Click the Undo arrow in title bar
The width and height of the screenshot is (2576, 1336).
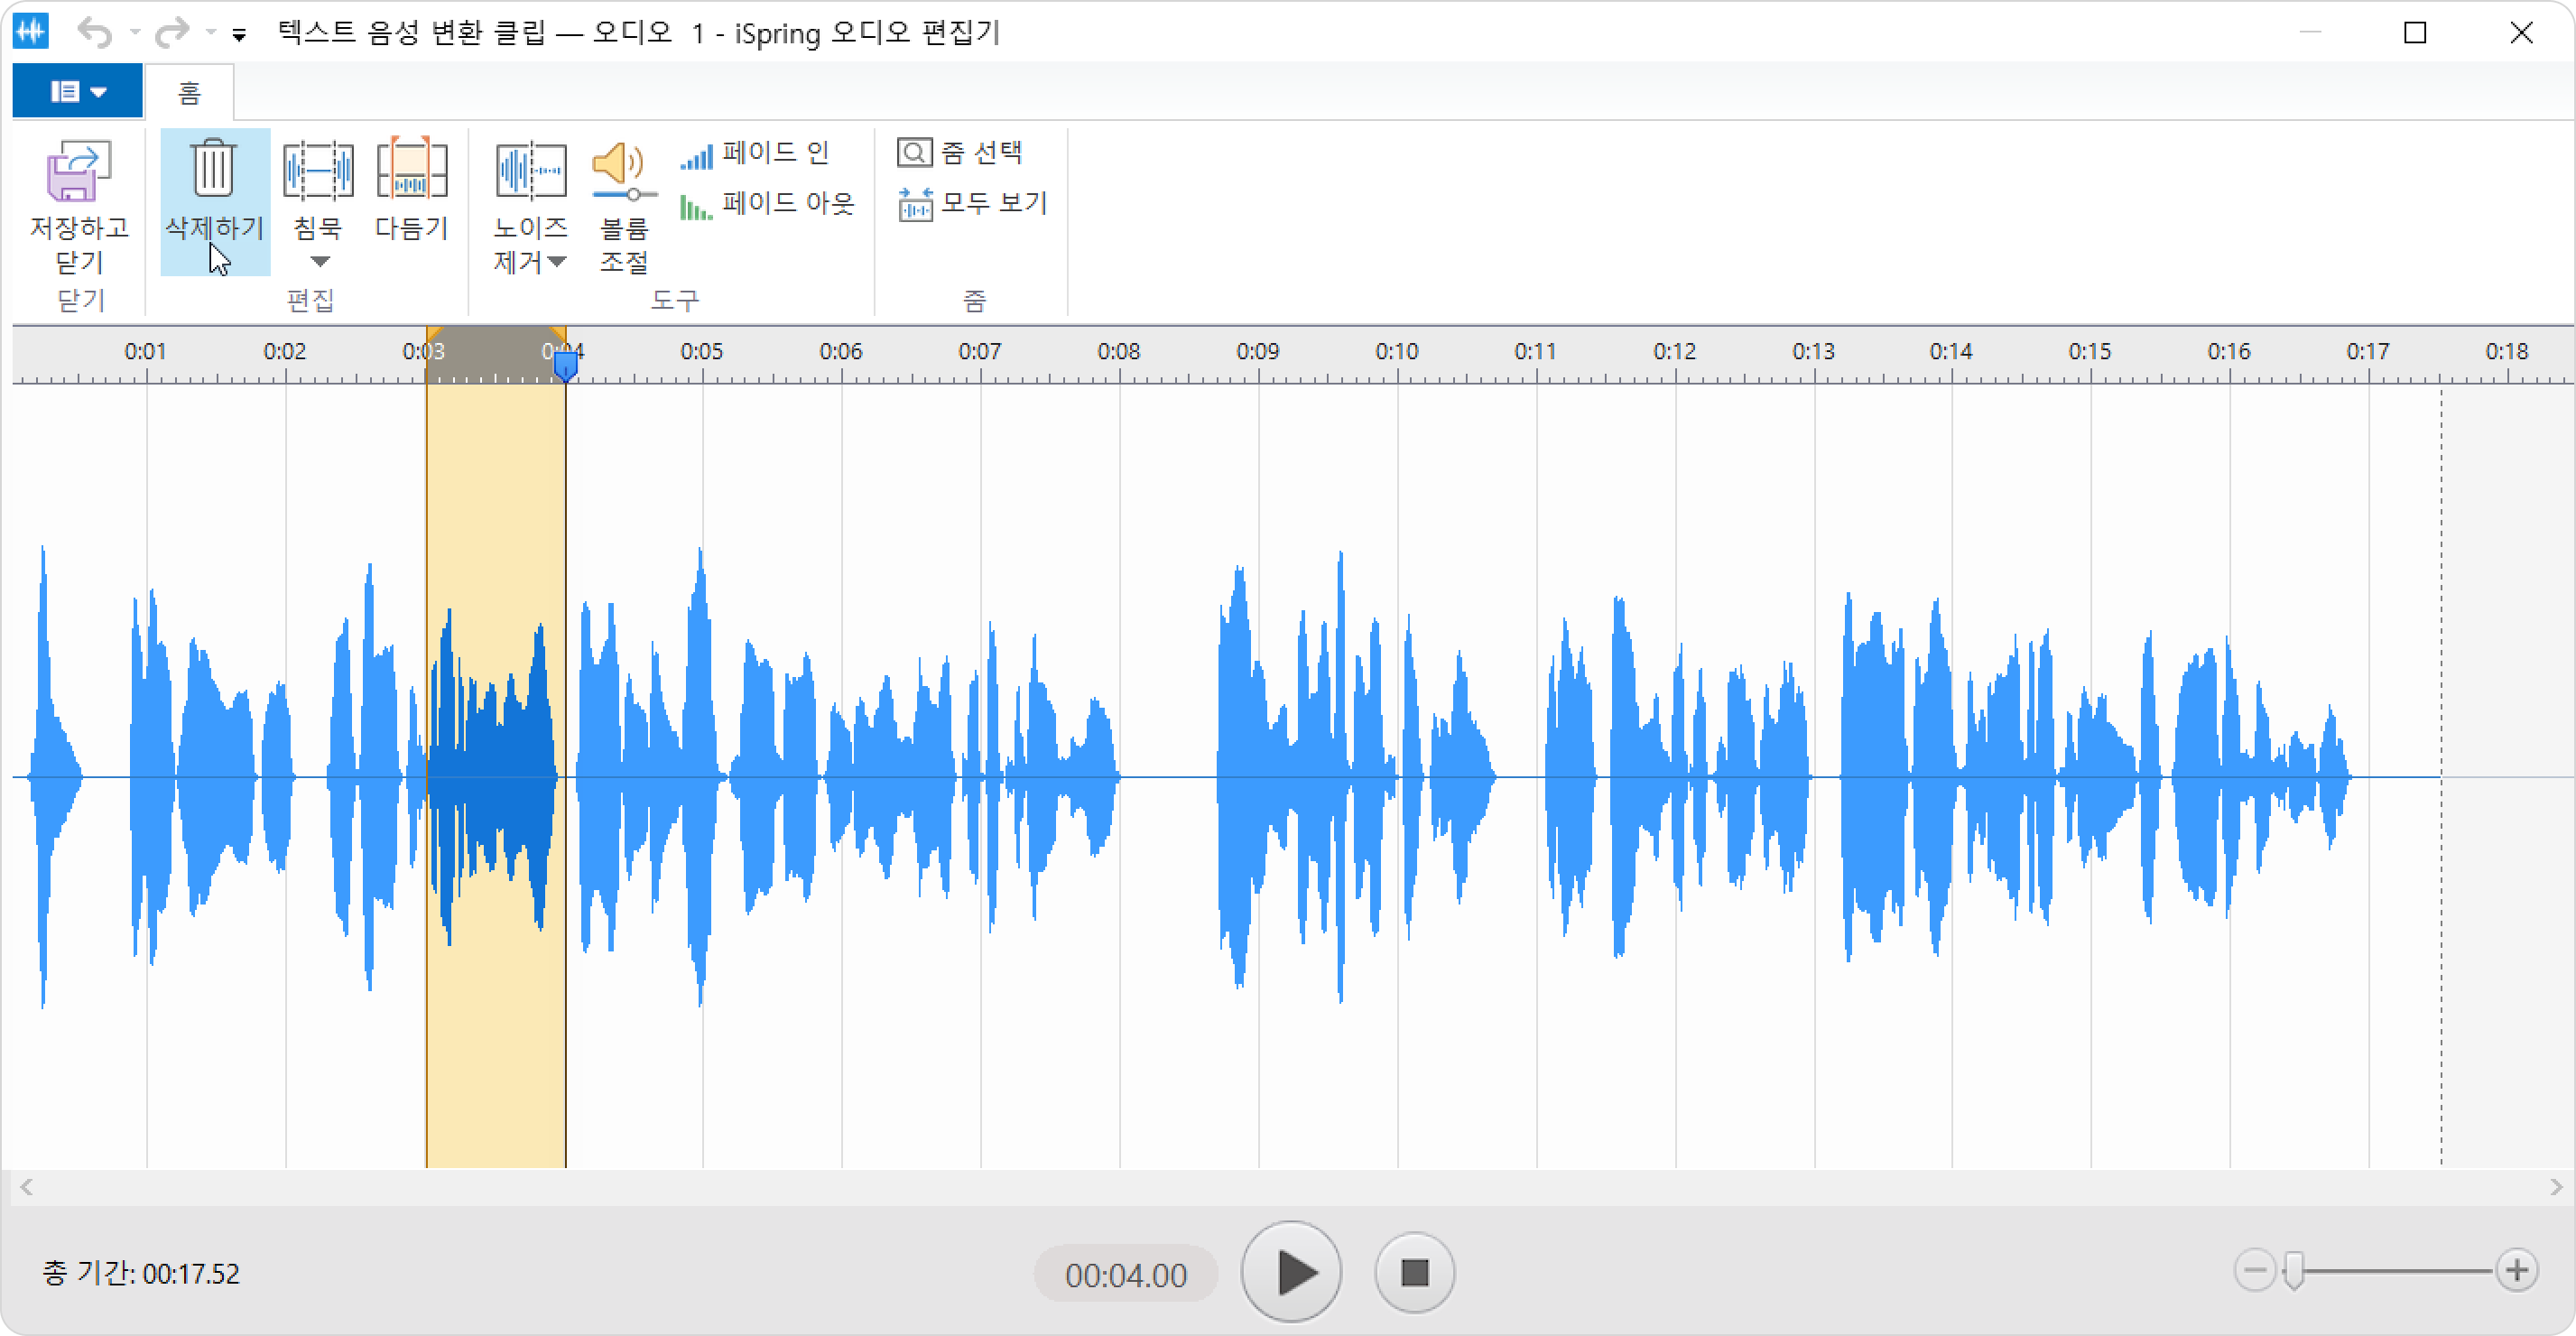click(x=94, y=33)
